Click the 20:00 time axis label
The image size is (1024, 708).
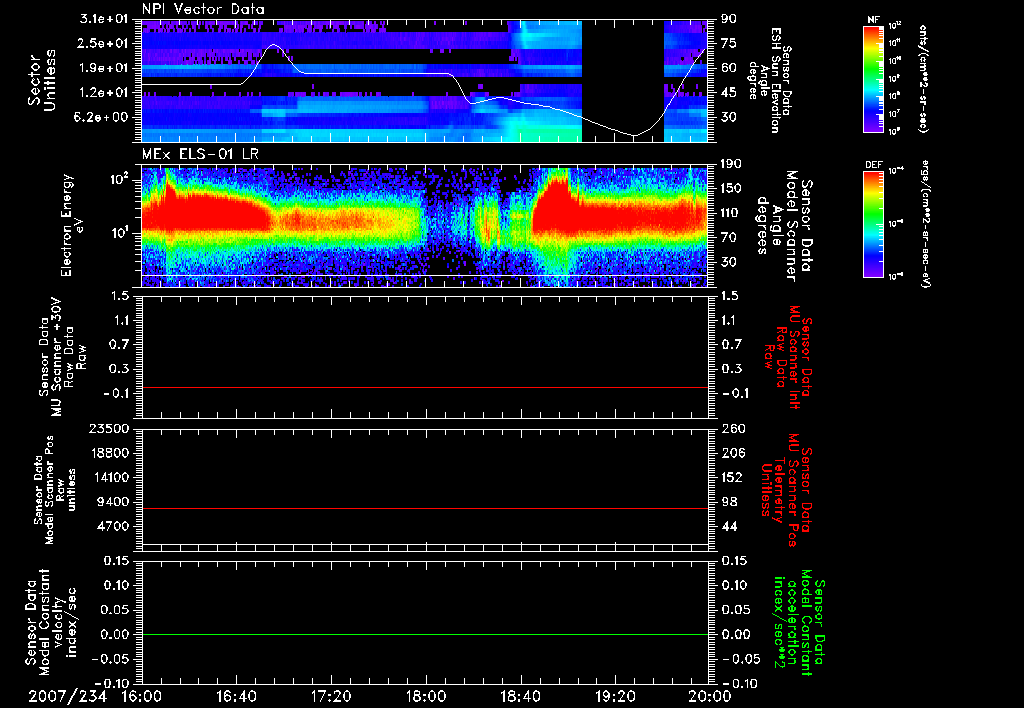(710, 697)
